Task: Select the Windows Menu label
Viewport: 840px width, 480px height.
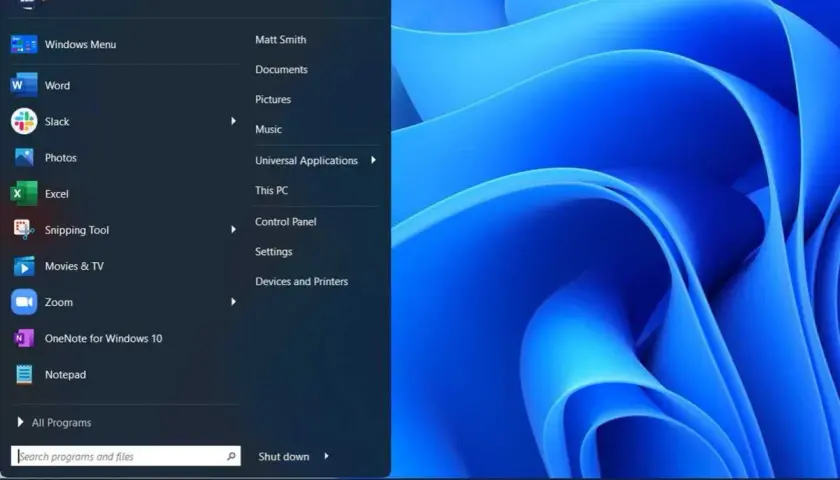Action: point(80,44)
